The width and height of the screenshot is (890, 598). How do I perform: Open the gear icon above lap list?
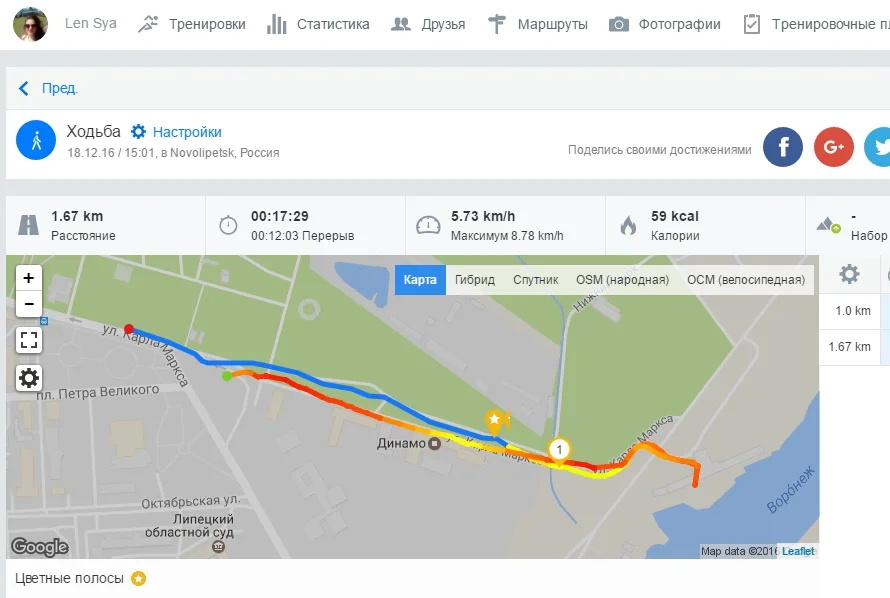point(849,274)
